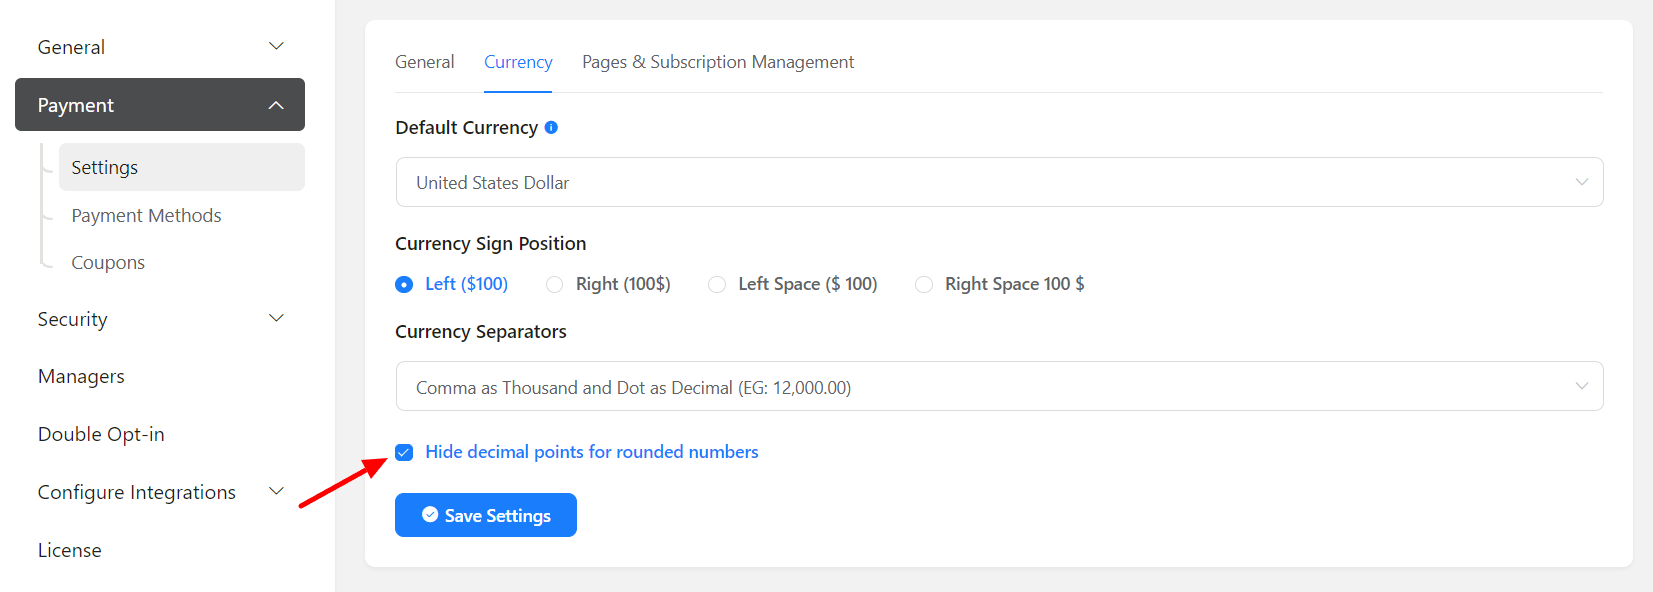Screen dimensions: 1653x592
Task: Collapse the Payment menu chevron
Action: tap(276, 105)
